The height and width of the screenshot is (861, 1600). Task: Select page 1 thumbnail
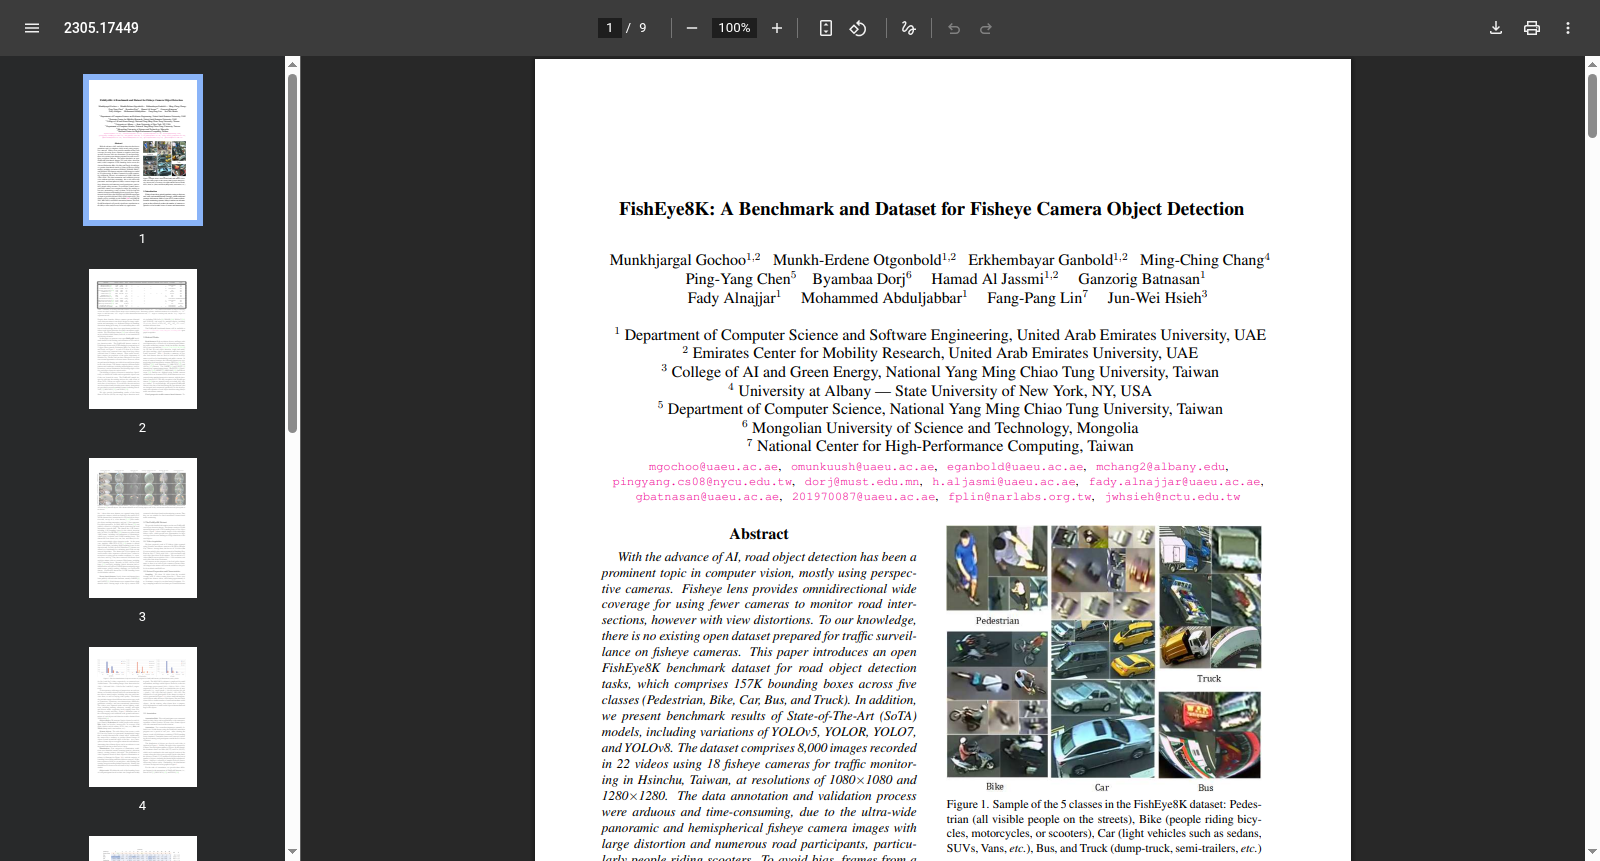[143, 150]
